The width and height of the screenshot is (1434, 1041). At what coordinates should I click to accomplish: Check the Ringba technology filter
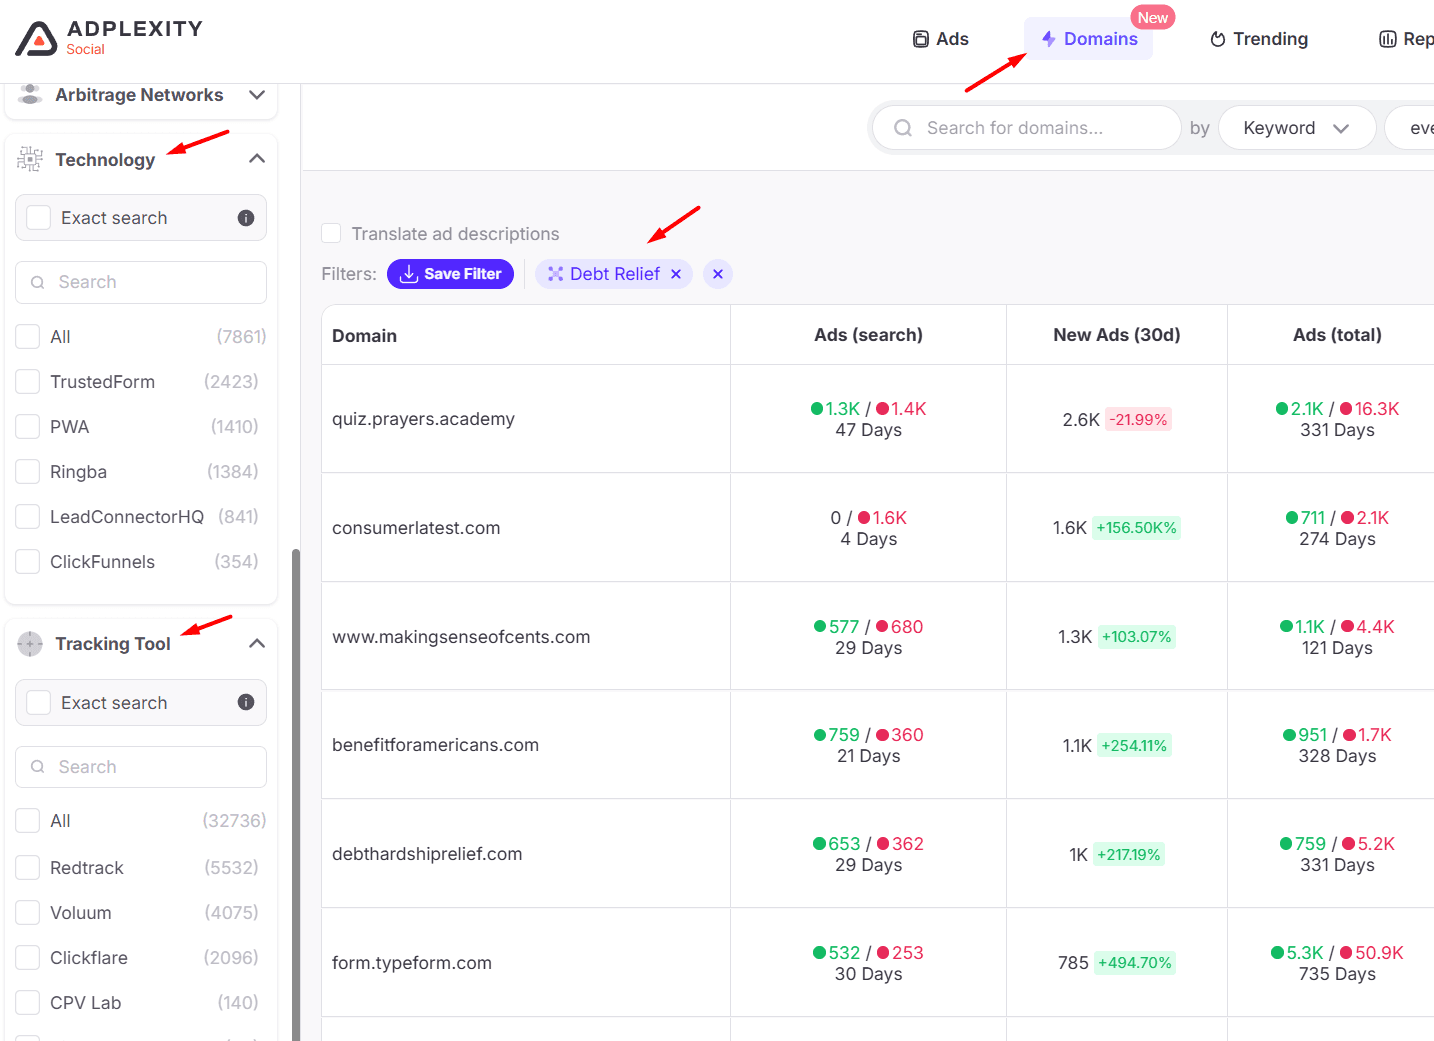click(x=28, y=472)
